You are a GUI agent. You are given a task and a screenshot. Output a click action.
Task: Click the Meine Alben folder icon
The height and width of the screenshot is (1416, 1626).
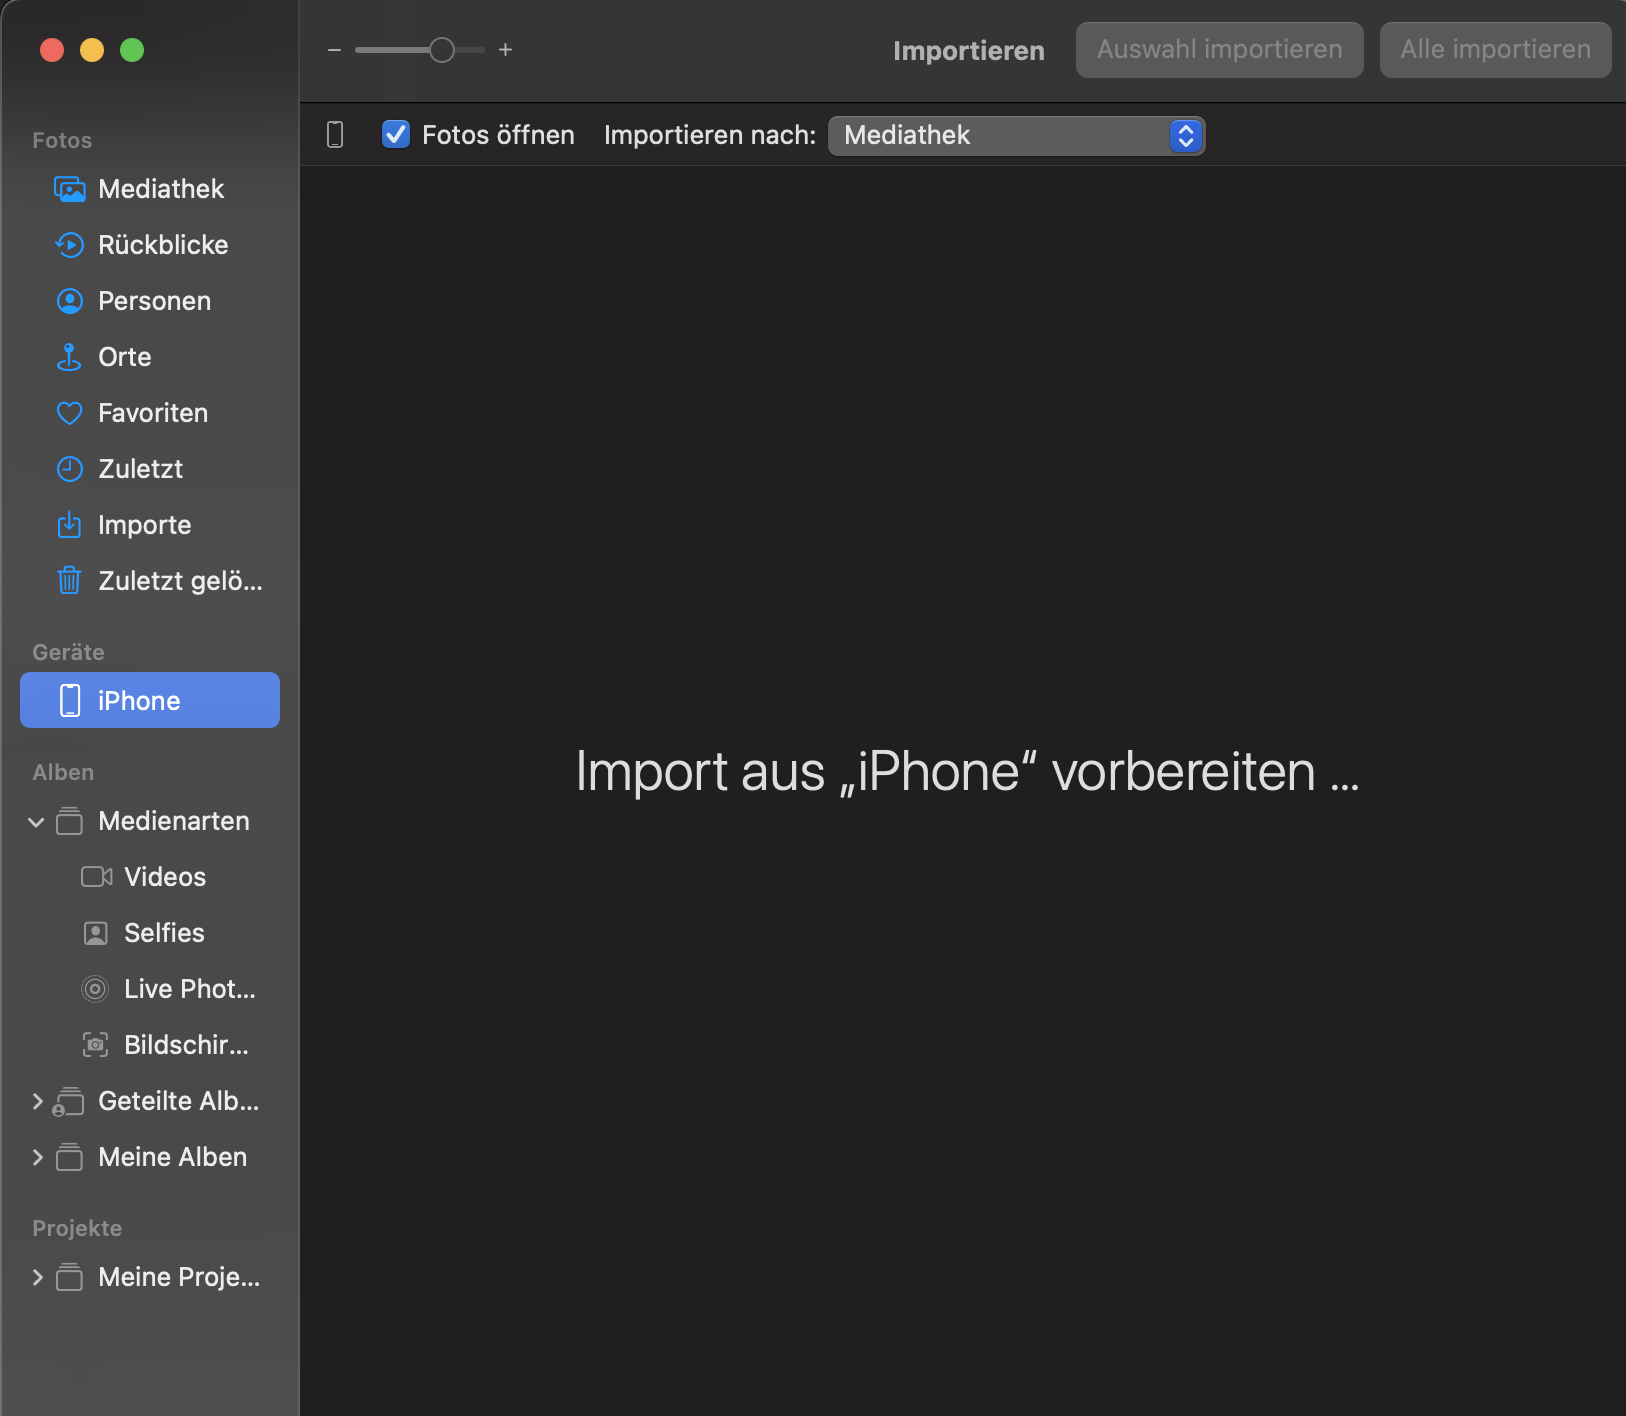(x=69, y=1157)
